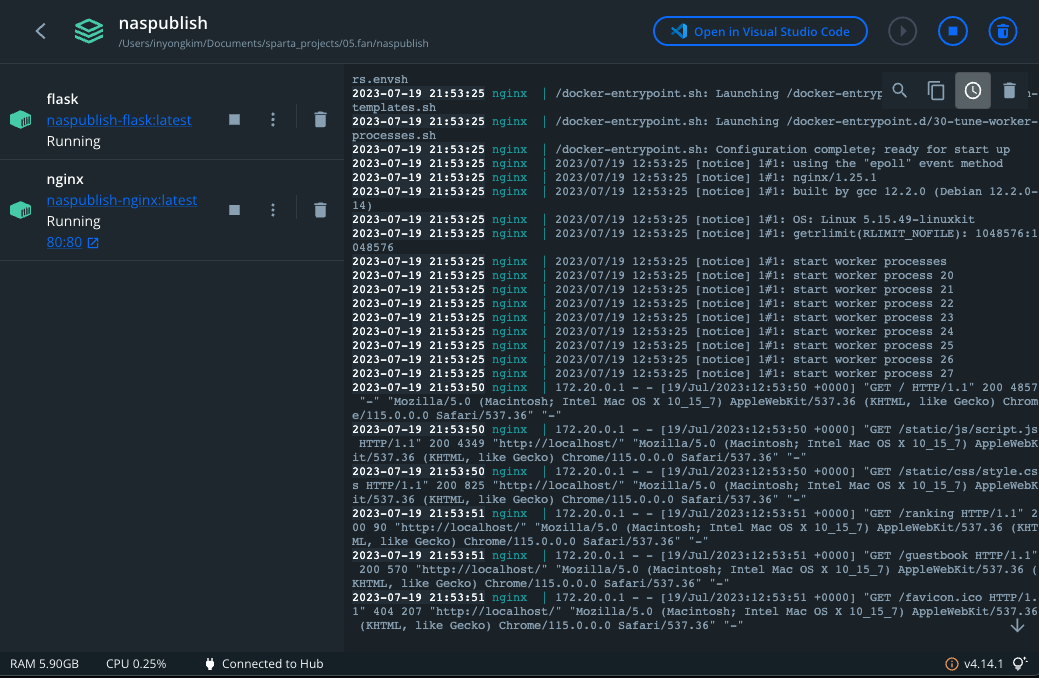Click log entry 'GET /favicon.ico'
Image resolution: width=1039 pixels, height=678 pixels.
695,612
